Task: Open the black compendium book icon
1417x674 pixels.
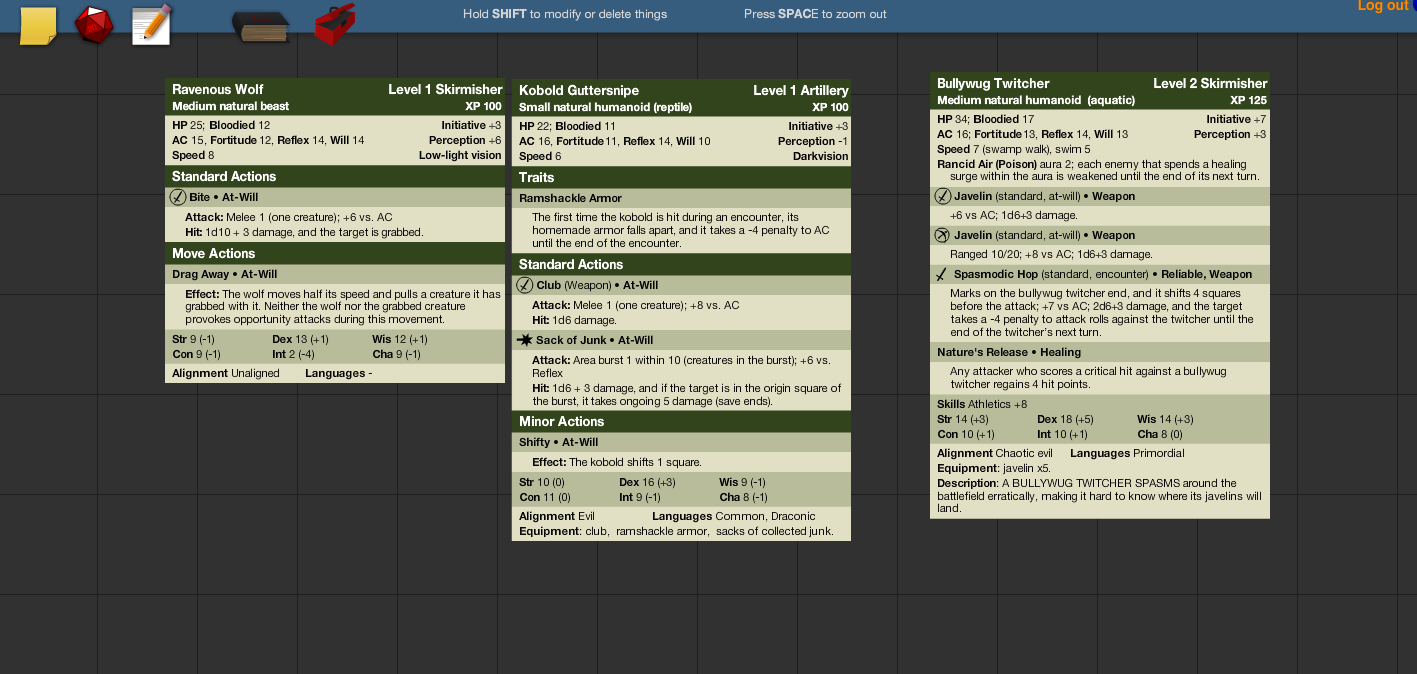Action: point(260,27)
